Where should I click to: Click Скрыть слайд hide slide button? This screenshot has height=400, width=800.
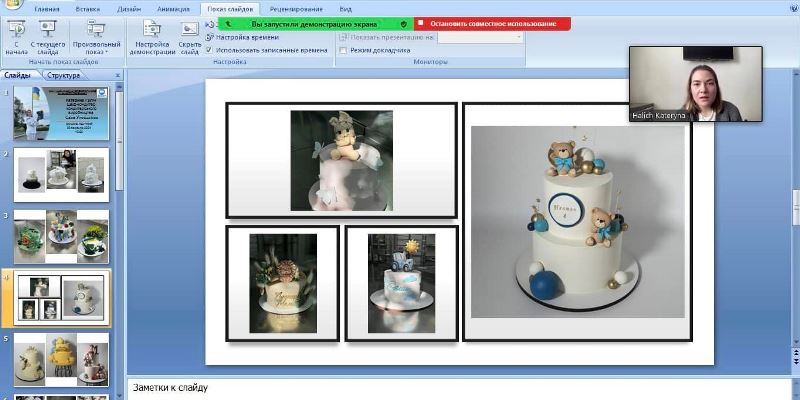pos(190,38)
